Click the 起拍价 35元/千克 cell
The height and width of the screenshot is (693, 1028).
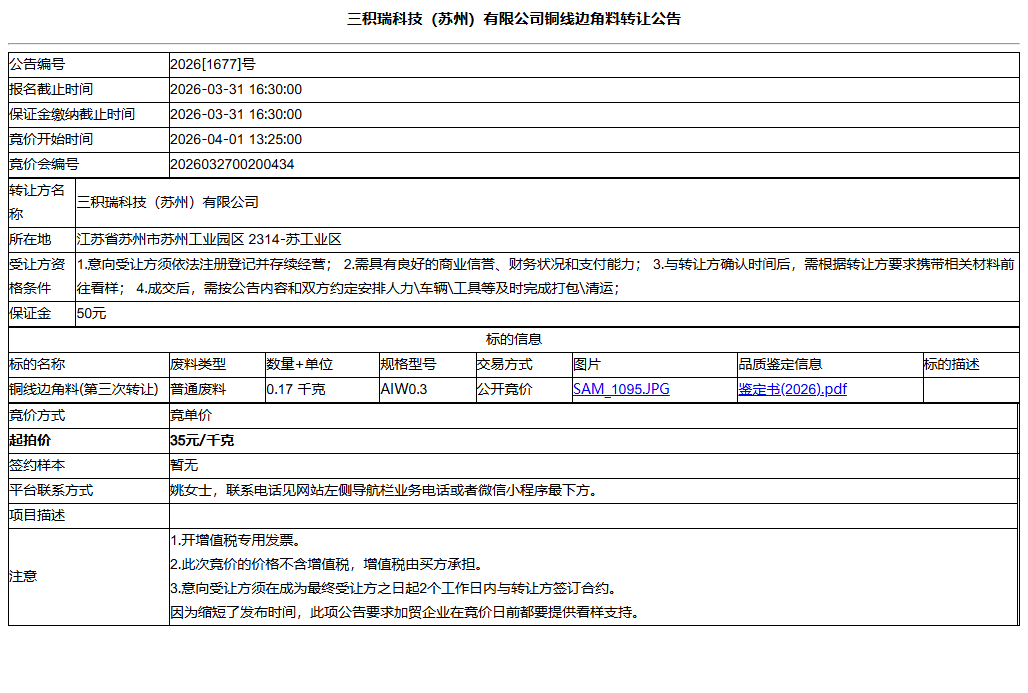[200, 439]
